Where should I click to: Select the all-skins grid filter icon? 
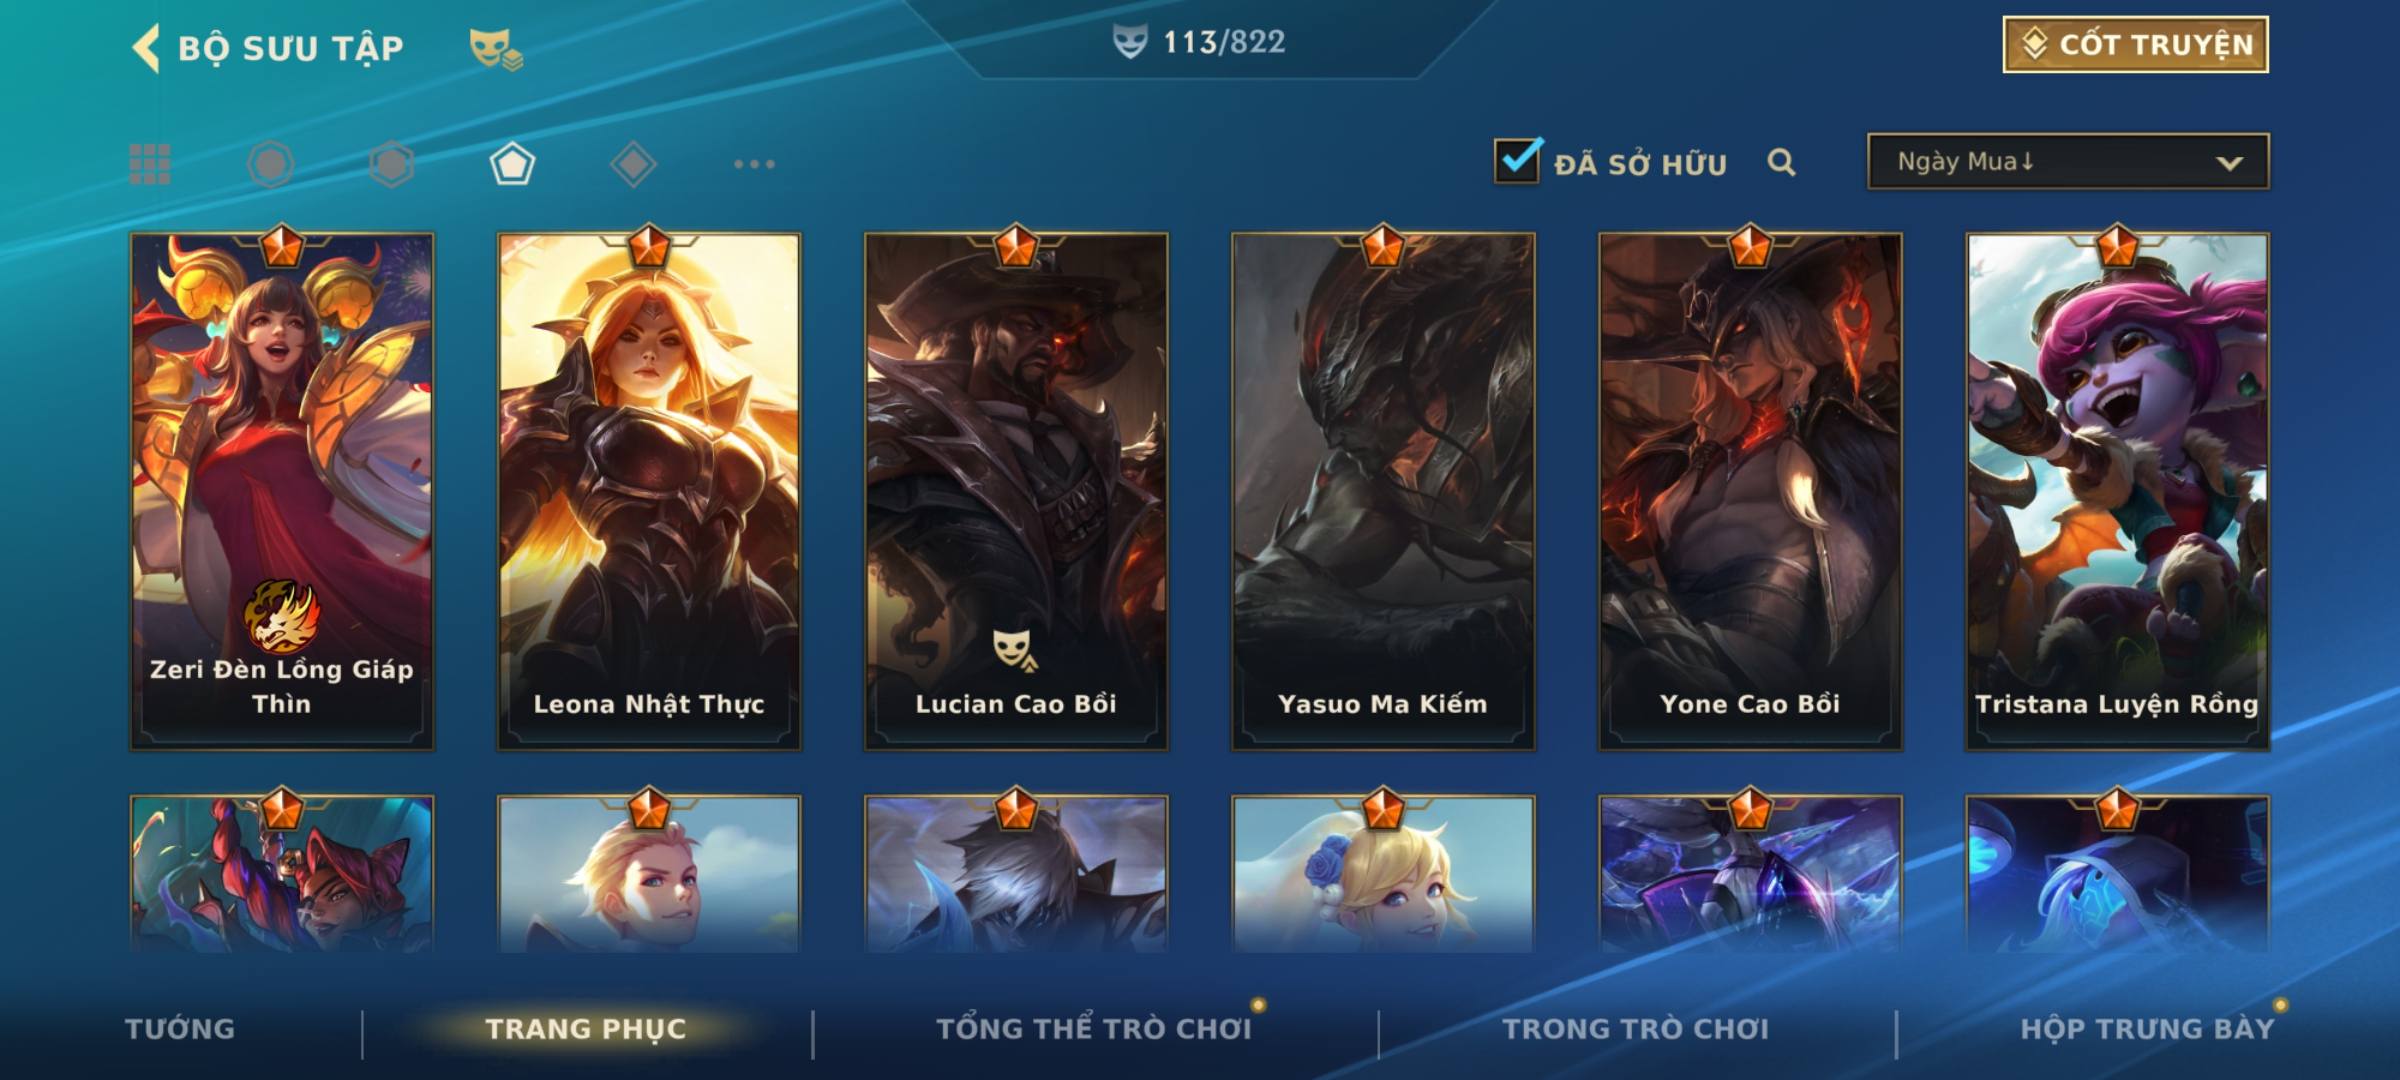[150, 164]
